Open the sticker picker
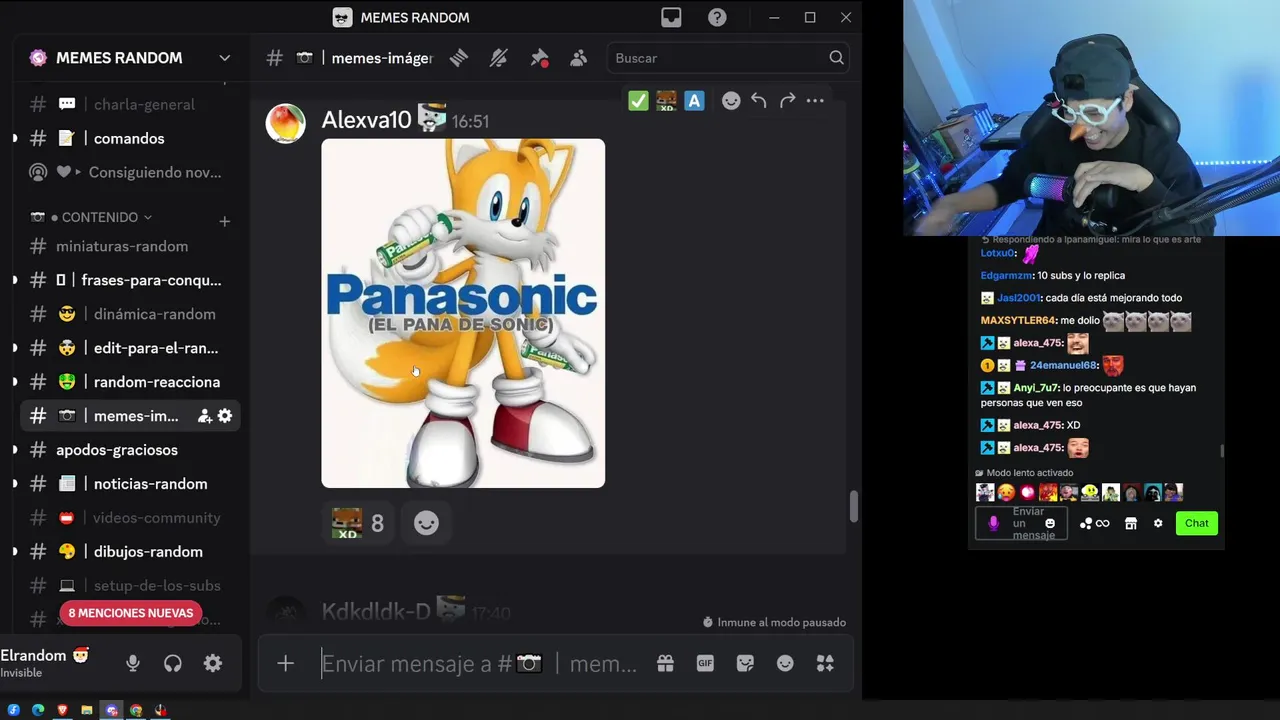The width and height of the screenshot is (1280, 720). tap(745, 663)
